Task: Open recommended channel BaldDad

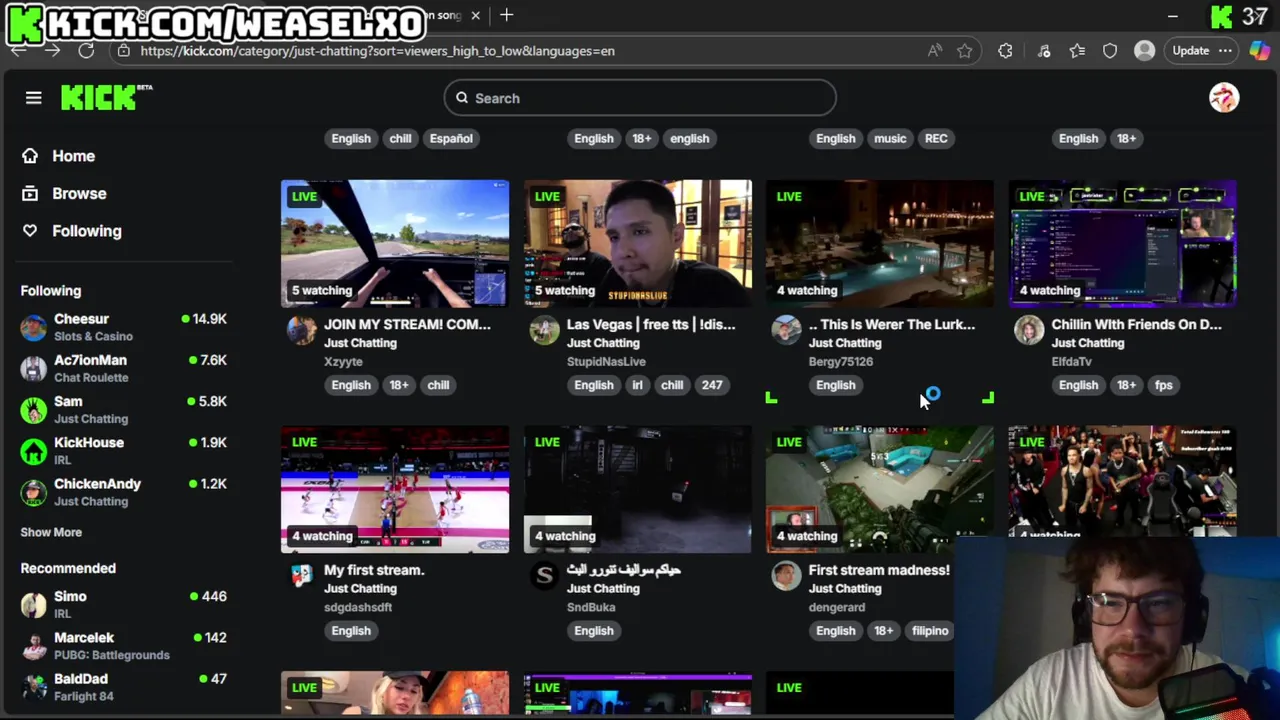Action: pyautogui.click(x=124, y=687)
